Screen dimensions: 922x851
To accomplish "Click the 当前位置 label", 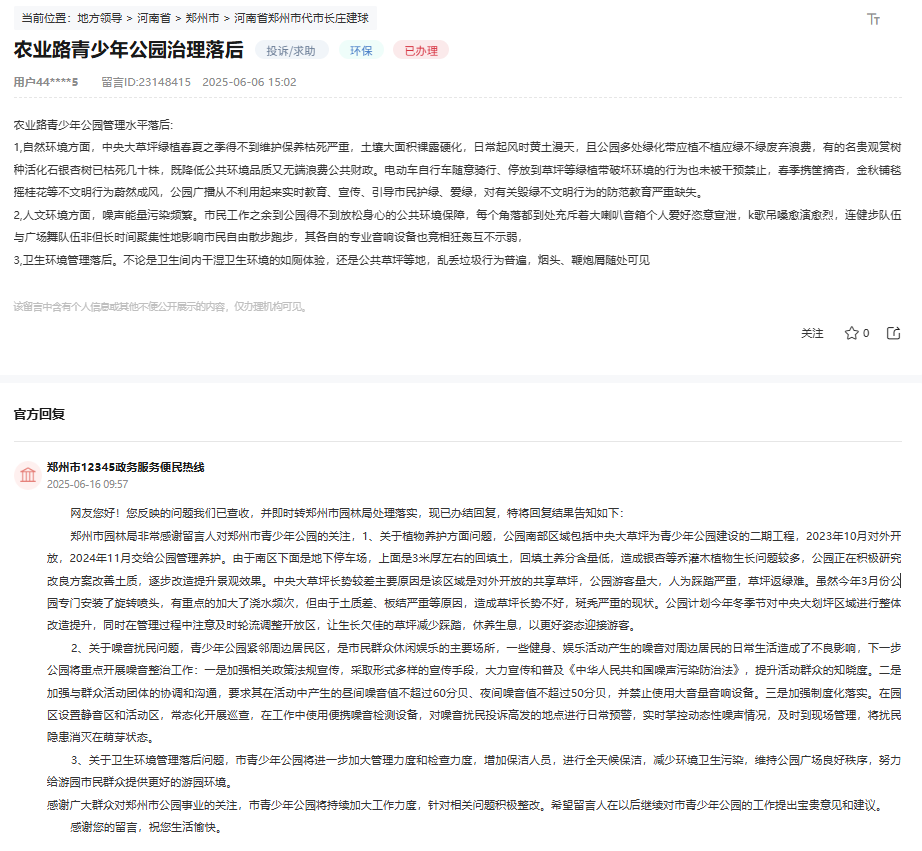I will tap(46, 18).
